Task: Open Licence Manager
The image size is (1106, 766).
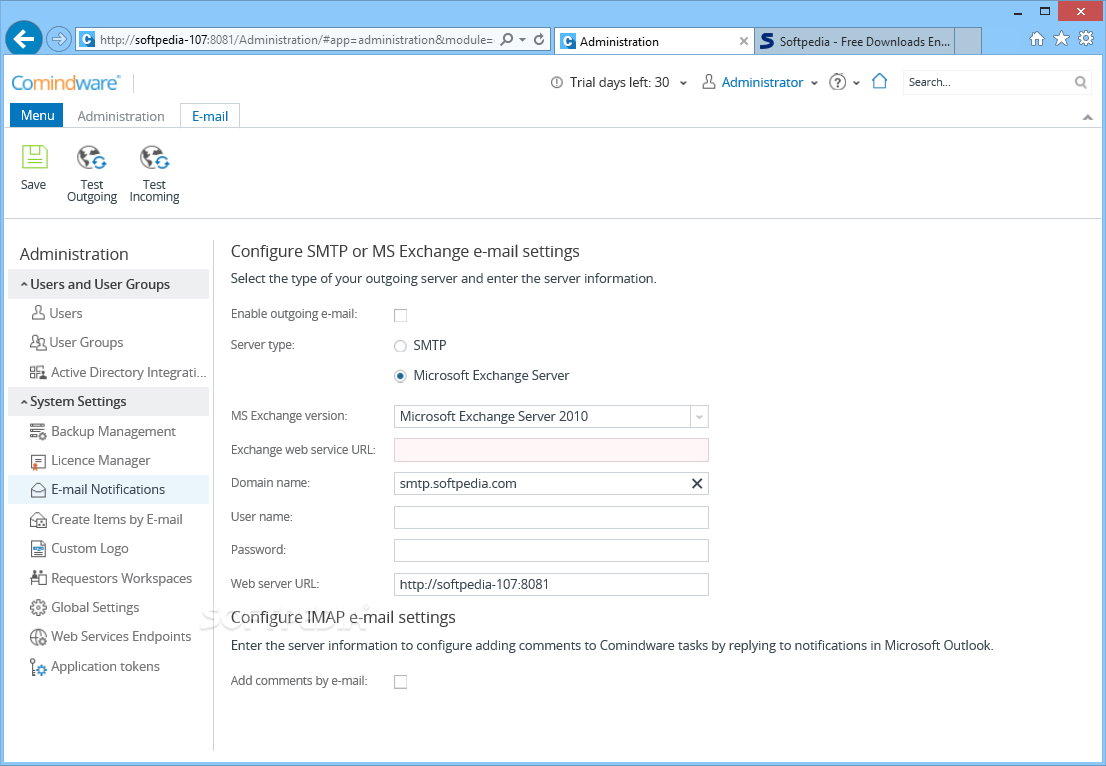Action: pos(90,461)
